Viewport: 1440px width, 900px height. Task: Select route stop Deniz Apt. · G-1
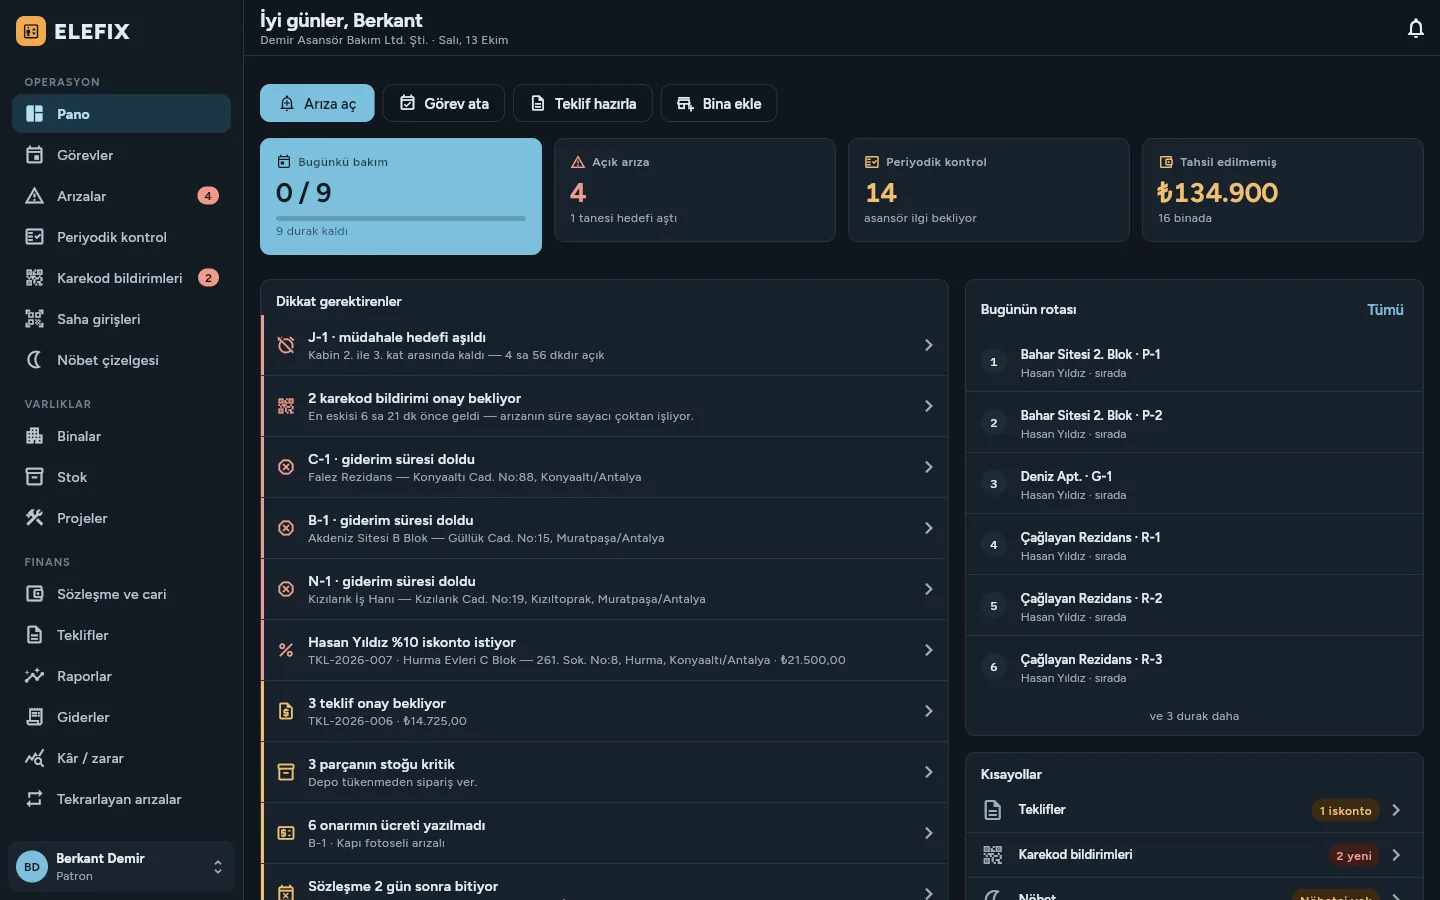click(x=1194, y=484)
